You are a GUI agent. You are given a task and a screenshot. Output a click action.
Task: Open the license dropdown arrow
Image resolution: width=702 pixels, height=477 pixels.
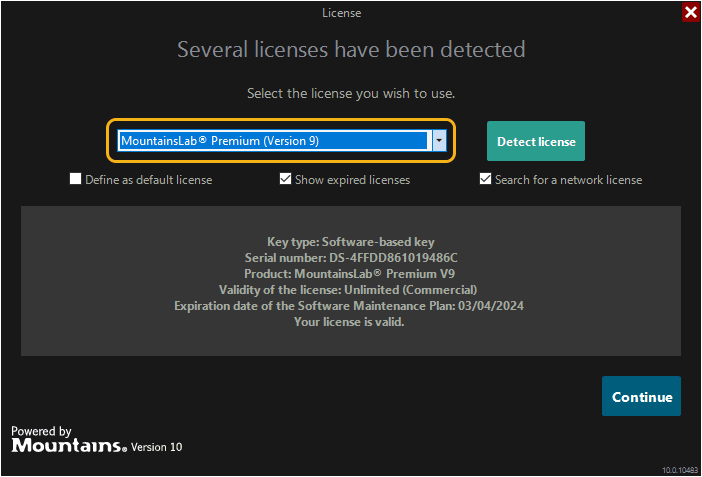point(439,141)
